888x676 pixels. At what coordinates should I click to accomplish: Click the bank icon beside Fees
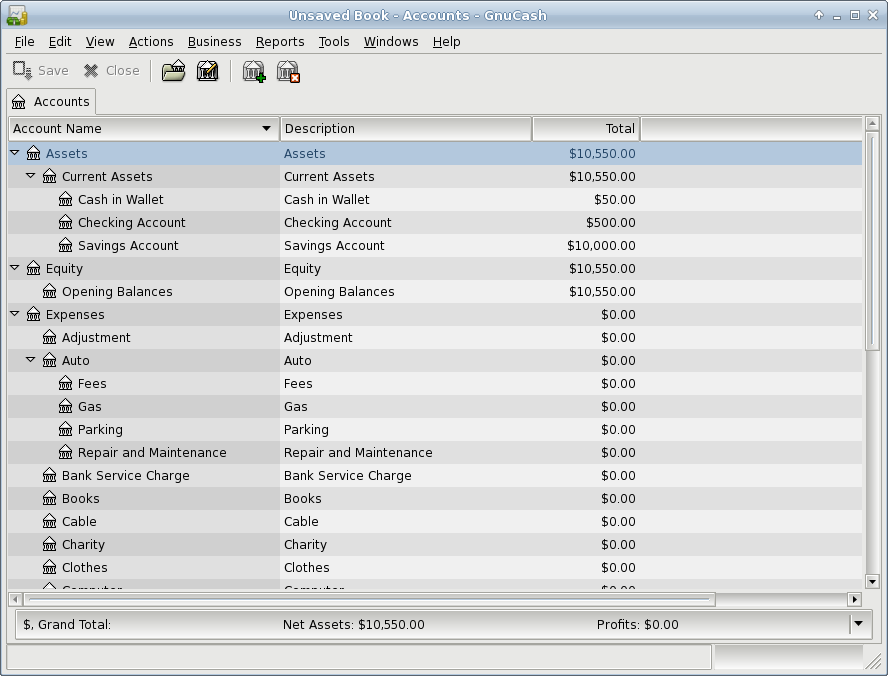point(65,383)
